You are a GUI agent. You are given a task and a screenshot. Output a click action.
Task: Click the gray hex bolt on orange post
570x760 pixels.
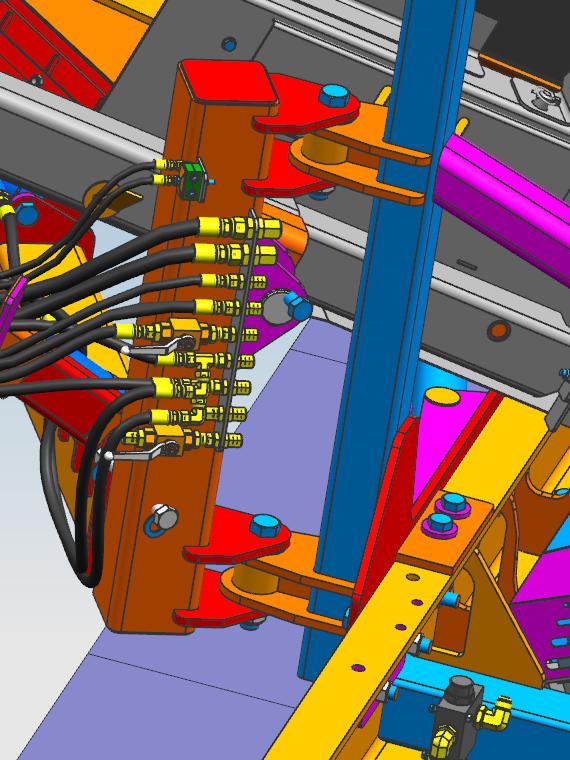(x=164, y=517)
